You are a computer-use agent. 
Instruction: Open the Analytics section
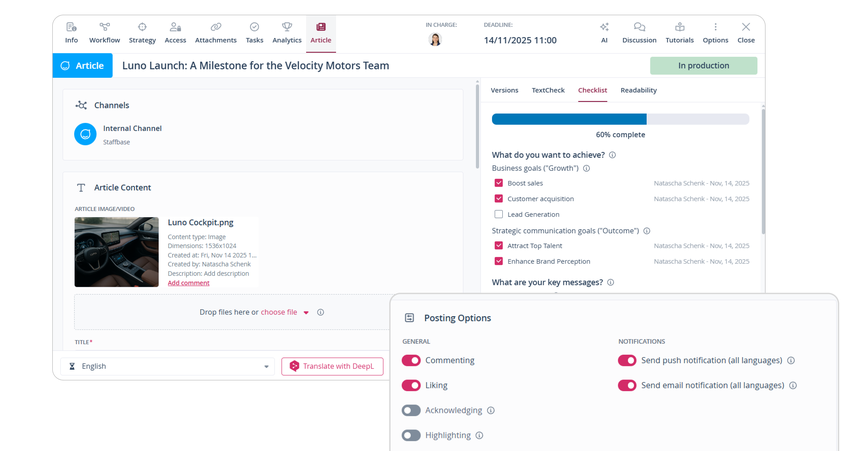pos(287,33)
